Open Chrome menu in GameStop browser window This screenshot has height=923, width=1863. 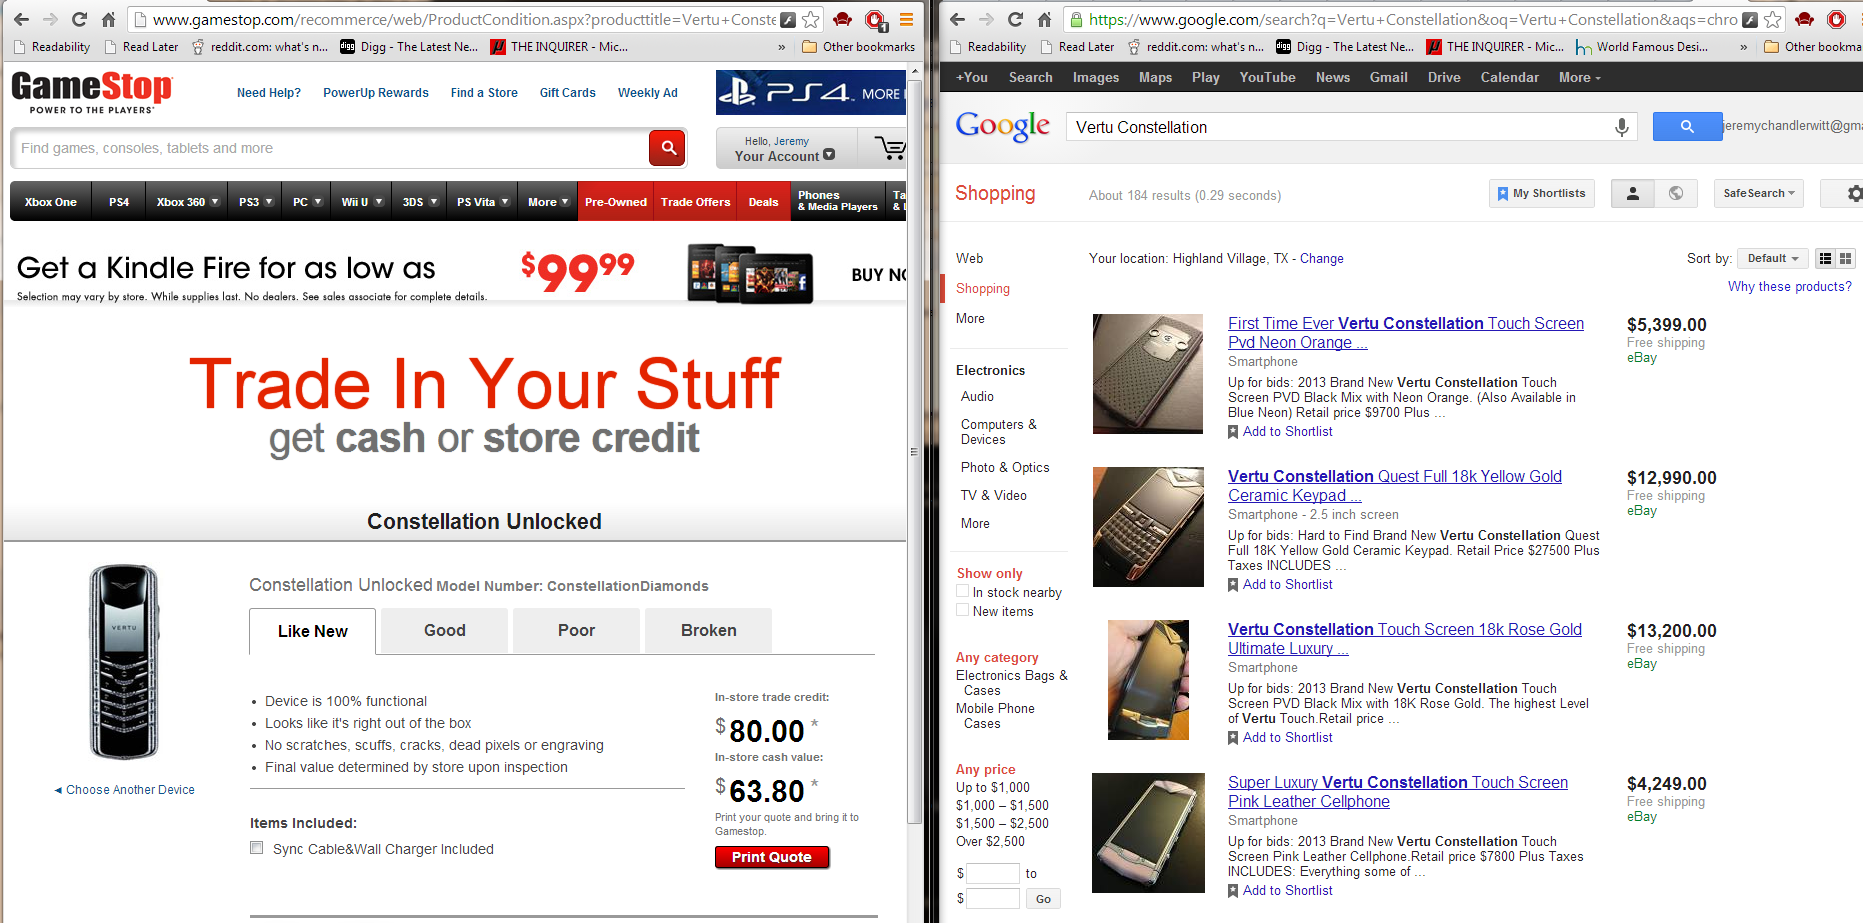(906, 19)
